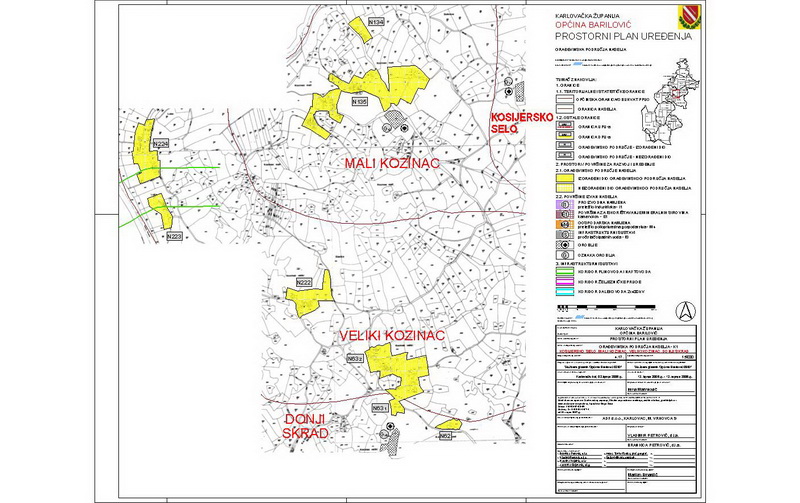This screenshot has height=503, width=800.
Task: Click the yellow zone beside label N224
Action: click(x=145, y=152)
